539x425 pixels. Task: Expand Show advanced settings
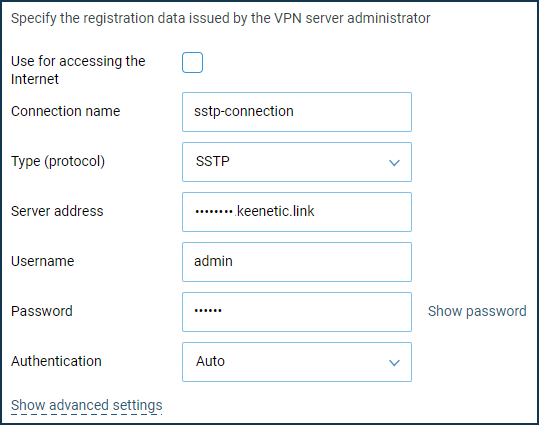coord(87,405)
